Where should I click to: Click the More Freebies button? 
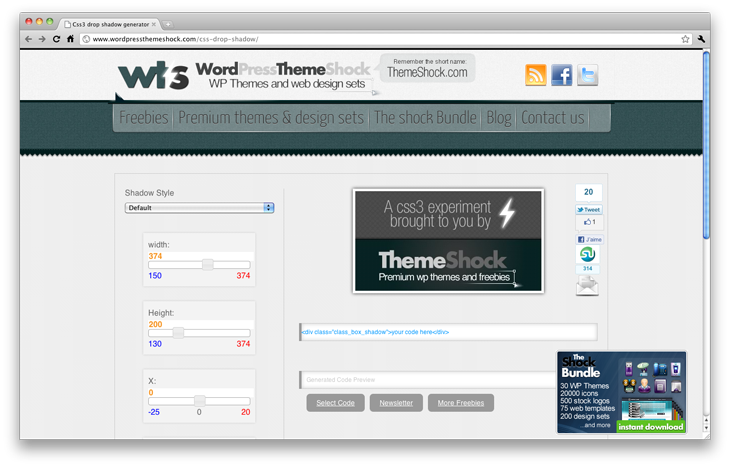pyautogui.click(x=460, y=403)
